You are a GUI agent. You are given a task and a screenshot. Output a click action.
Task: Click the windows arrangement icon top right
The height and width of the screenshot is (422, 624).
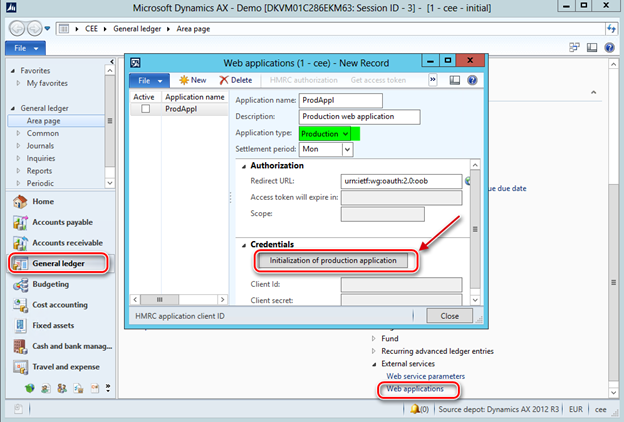tap(574, 48)
